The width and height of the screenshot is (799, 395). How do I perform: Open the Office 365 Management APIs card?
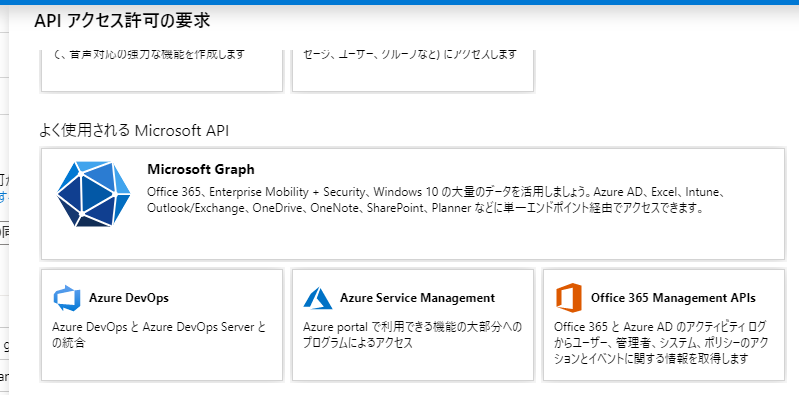[664, 325]
